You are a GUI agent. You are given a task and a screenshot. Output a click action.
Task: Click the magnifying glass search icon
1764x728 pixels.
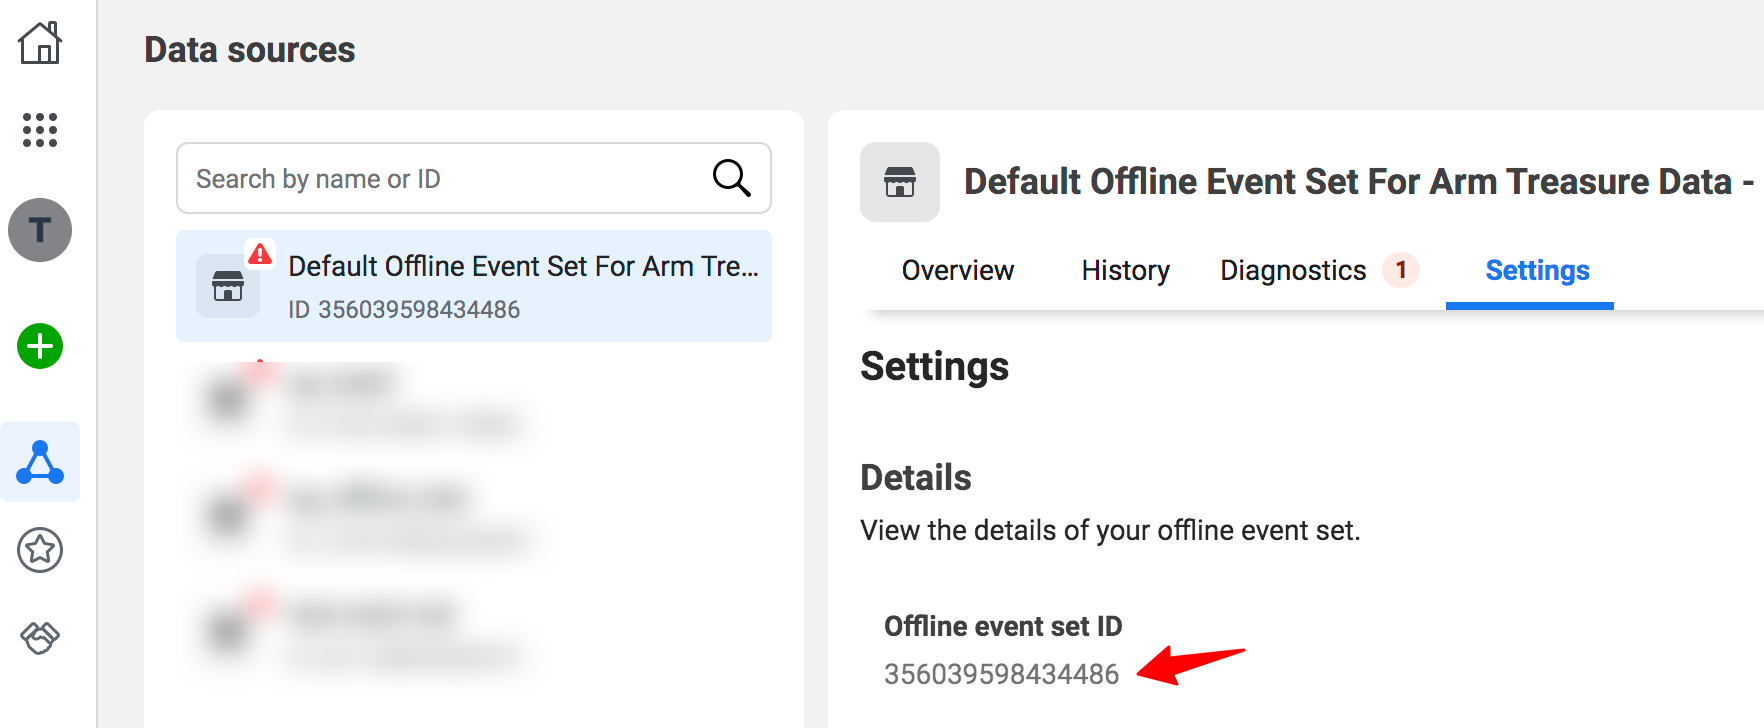pos(731,178)
